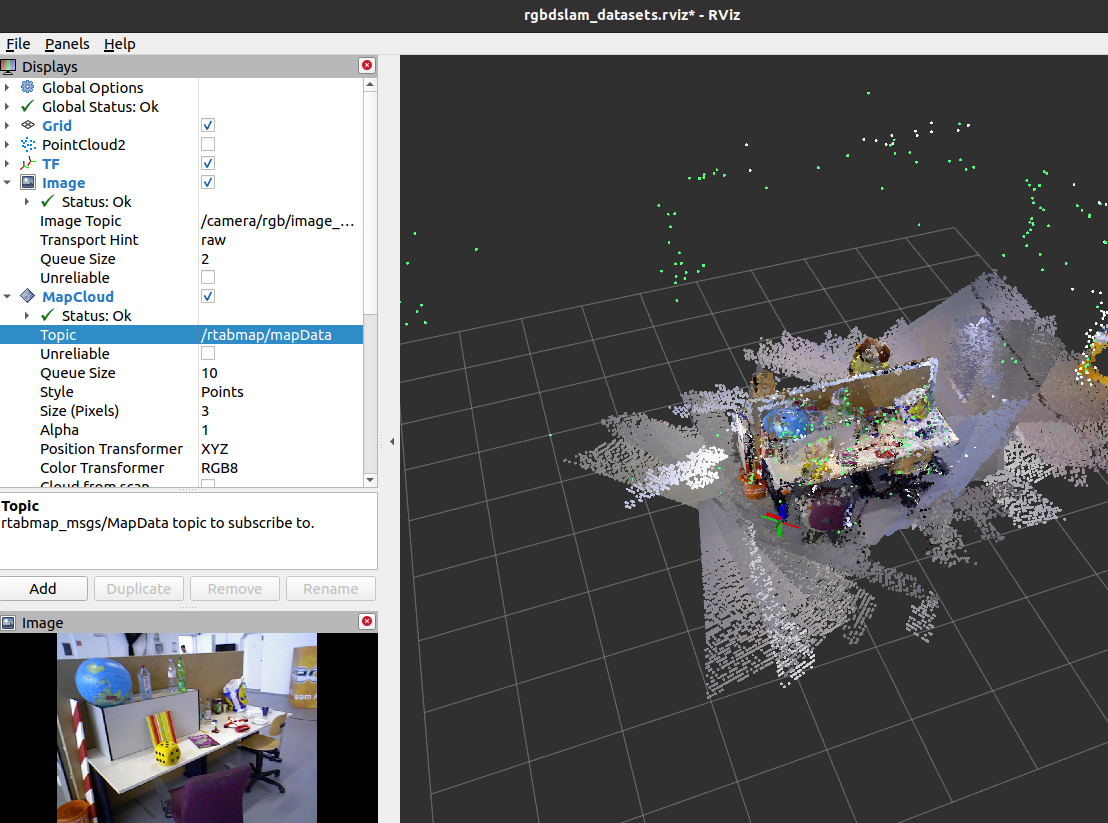This screenshot has height=823, width=1108.
Task: Click the MapCloud display icon
Action: (28, 296)
